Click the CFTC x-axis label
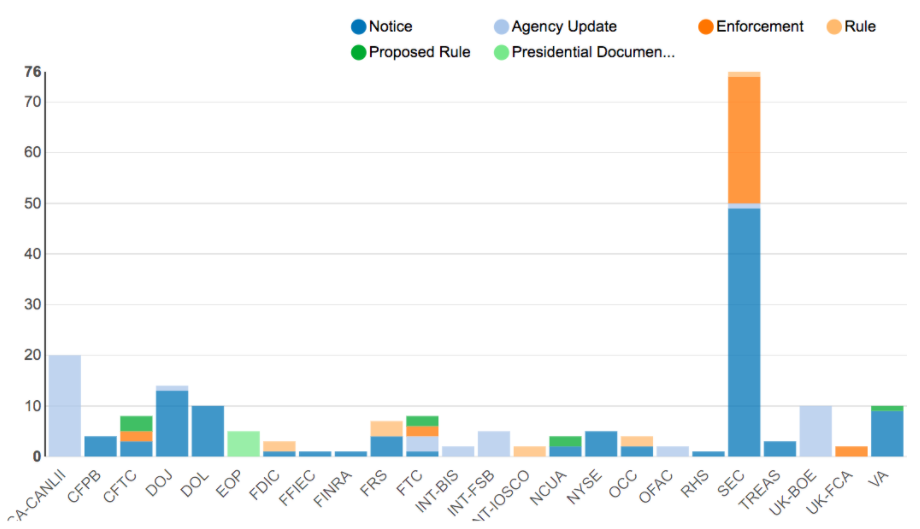 pos(120,487)
